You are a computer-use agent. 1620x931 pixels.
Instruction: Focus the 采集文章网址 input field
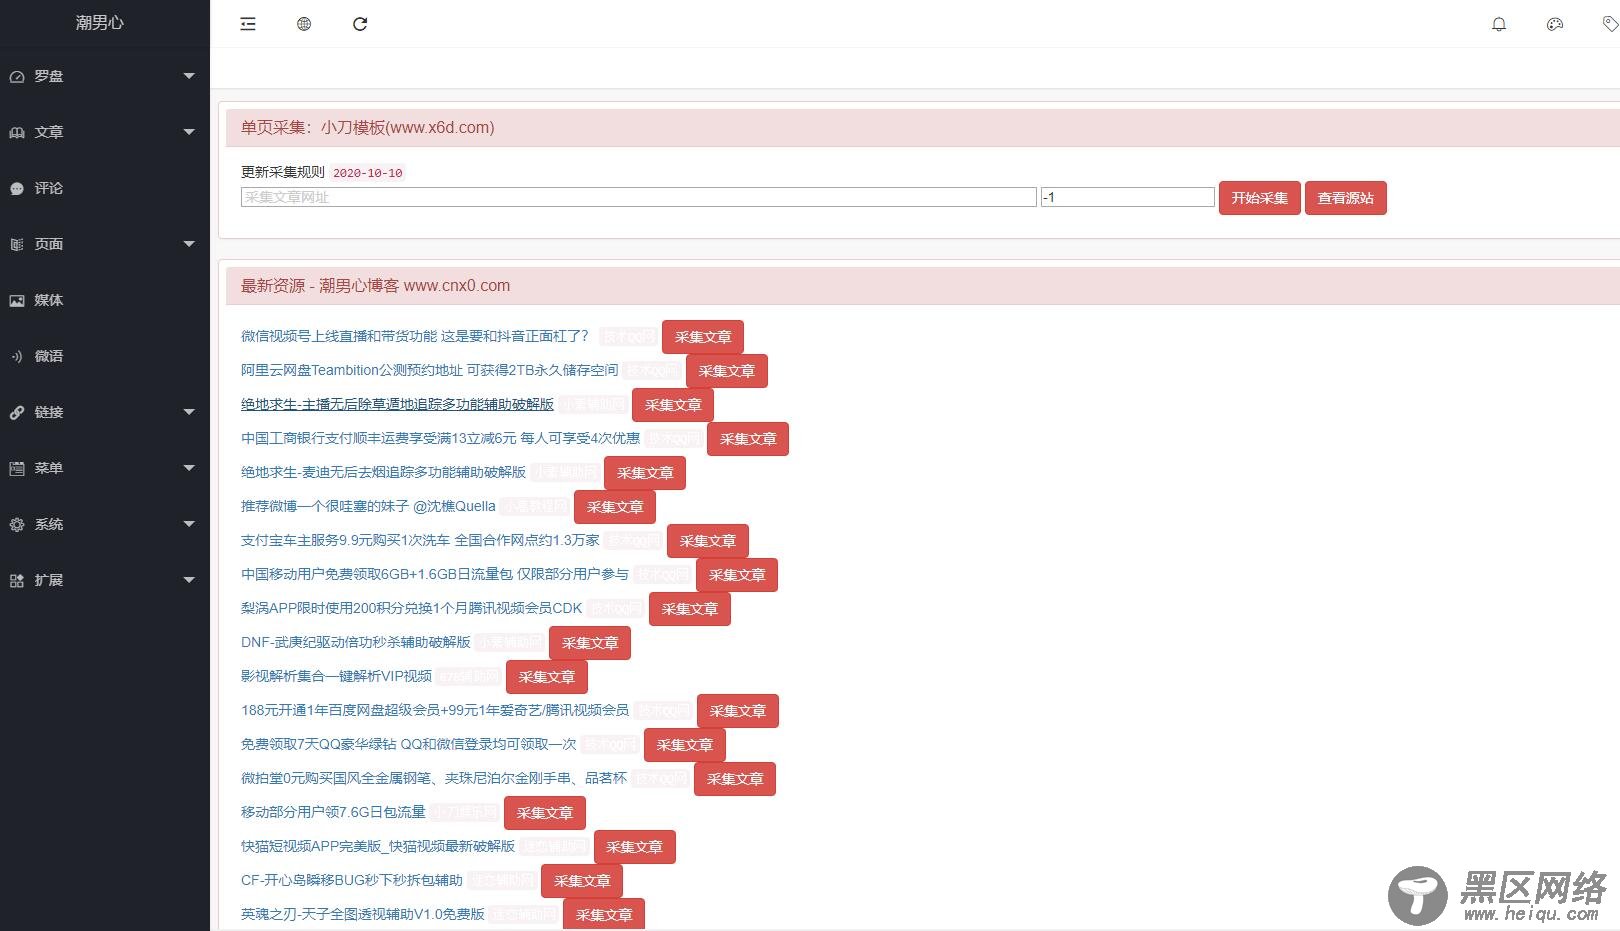638,197
